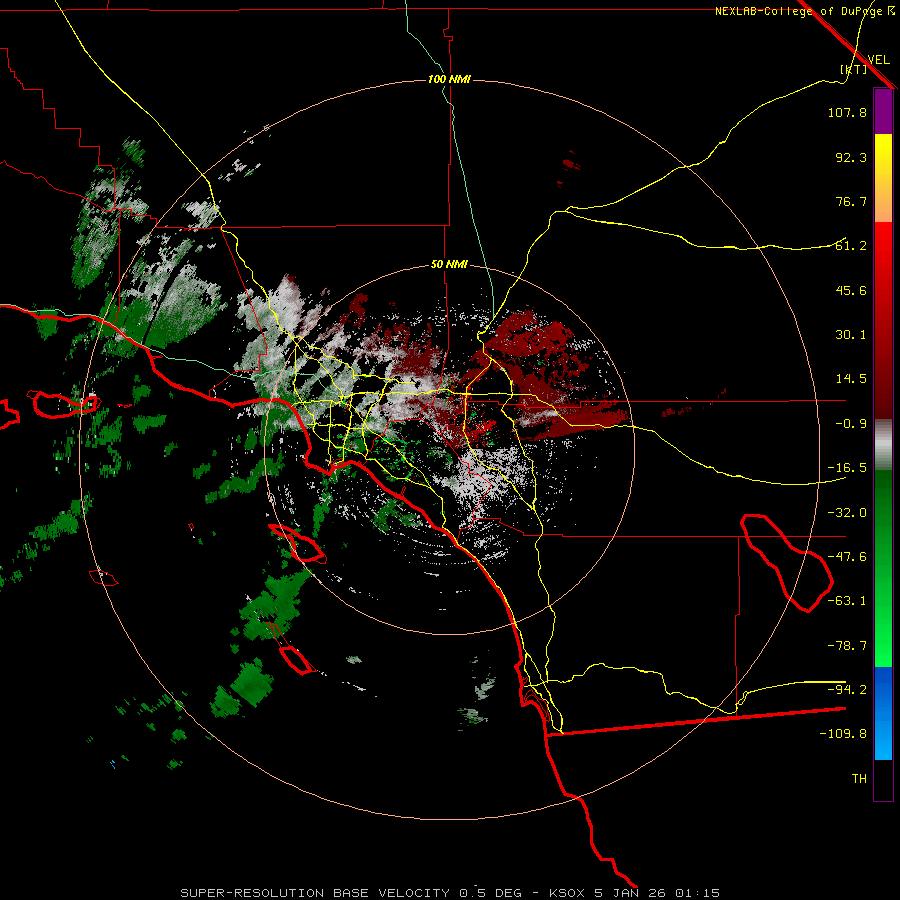Click the 92.3 velocity scale value
The image size is (900, 900).
tap(851, 157)
